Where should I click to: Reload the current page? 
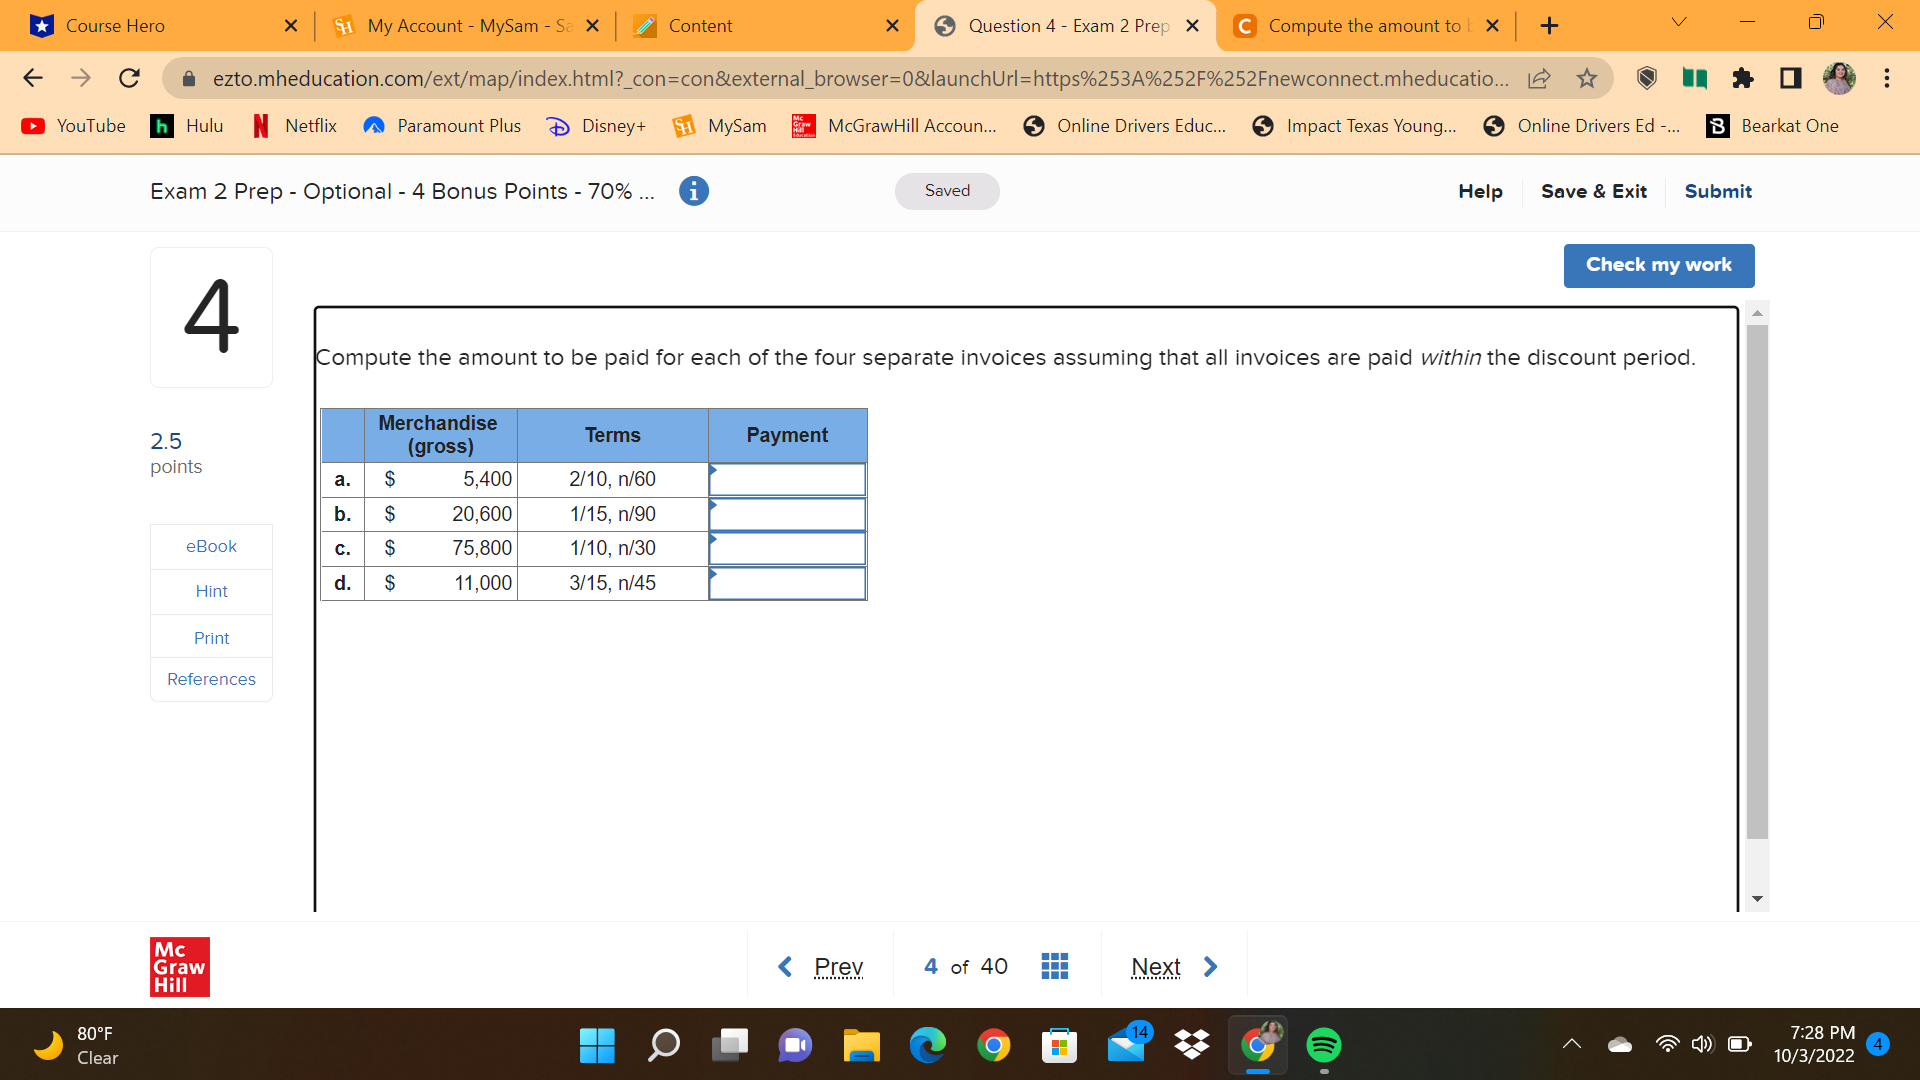pyautogui.click(x=129, y=78)
